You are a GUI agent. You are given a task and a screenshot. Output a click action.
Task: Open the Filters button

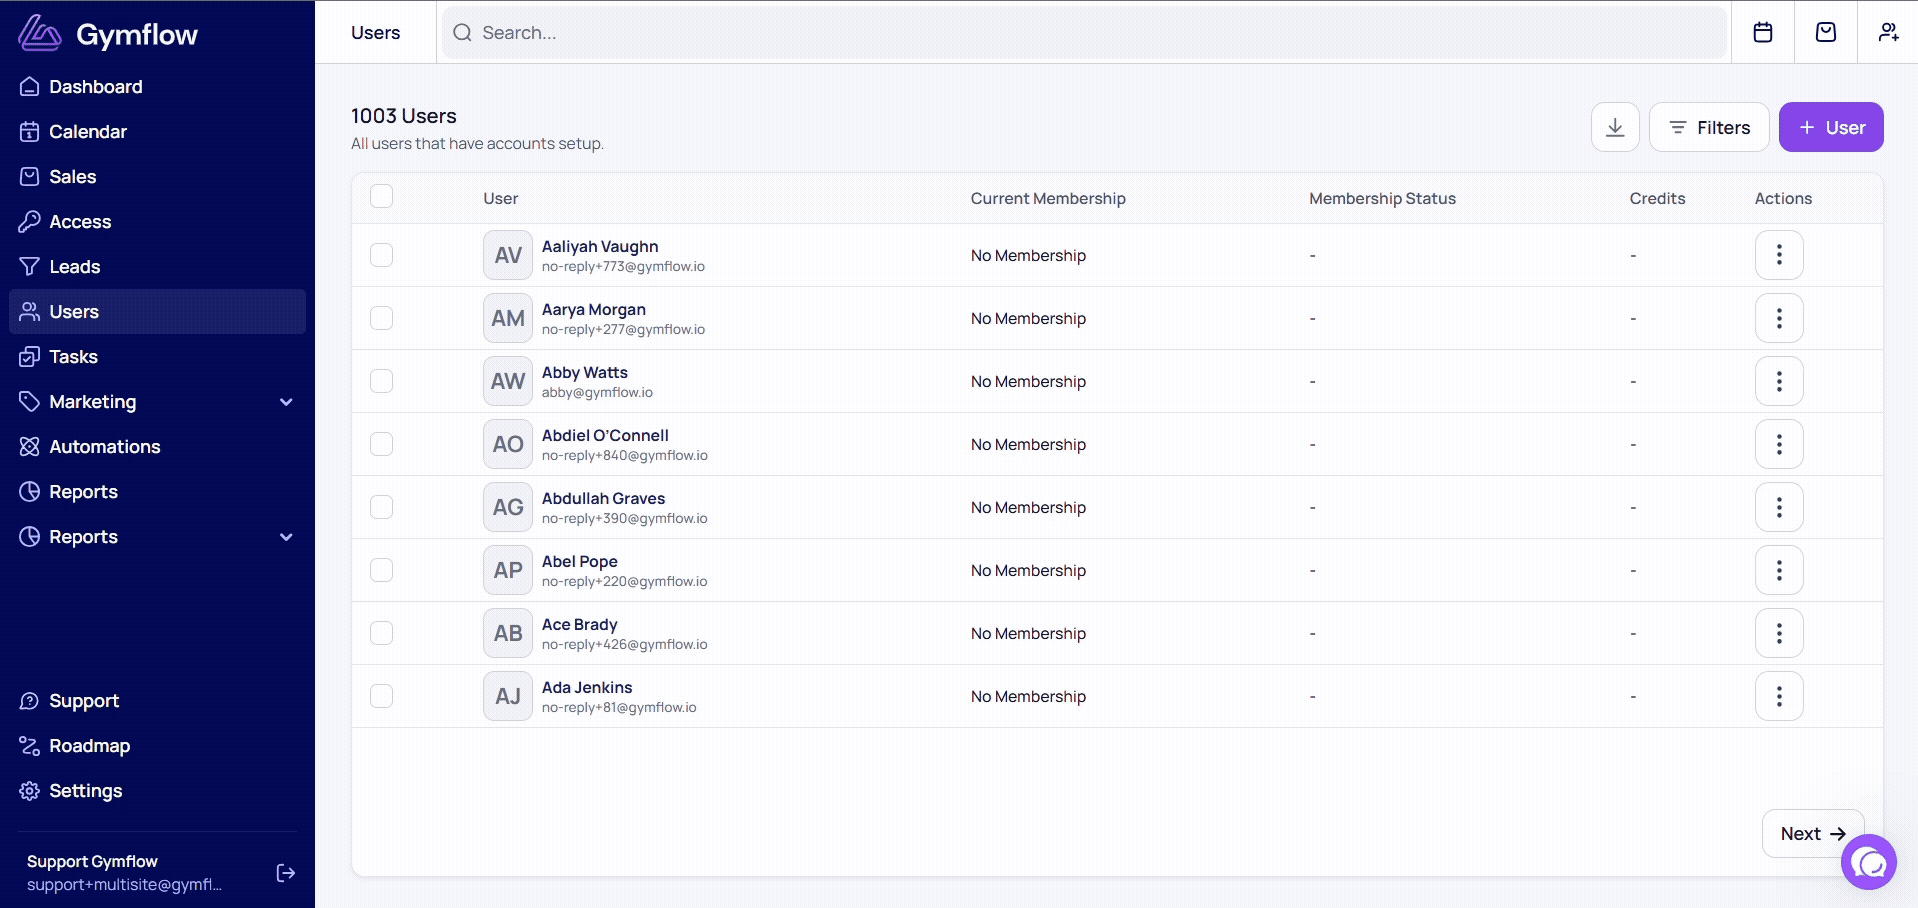click(x=1709, y=127)
